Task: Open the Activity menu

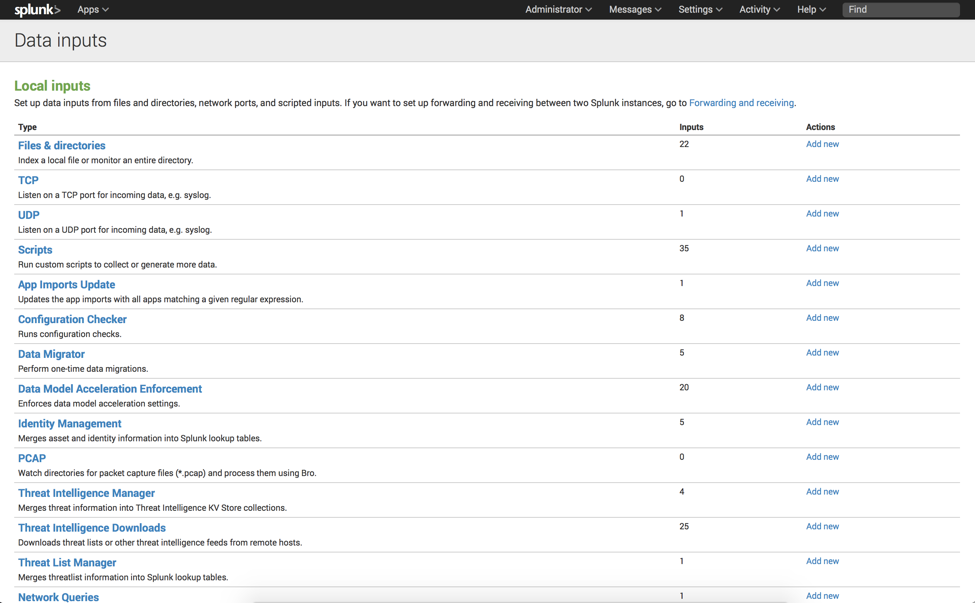Action: (759, 10)
